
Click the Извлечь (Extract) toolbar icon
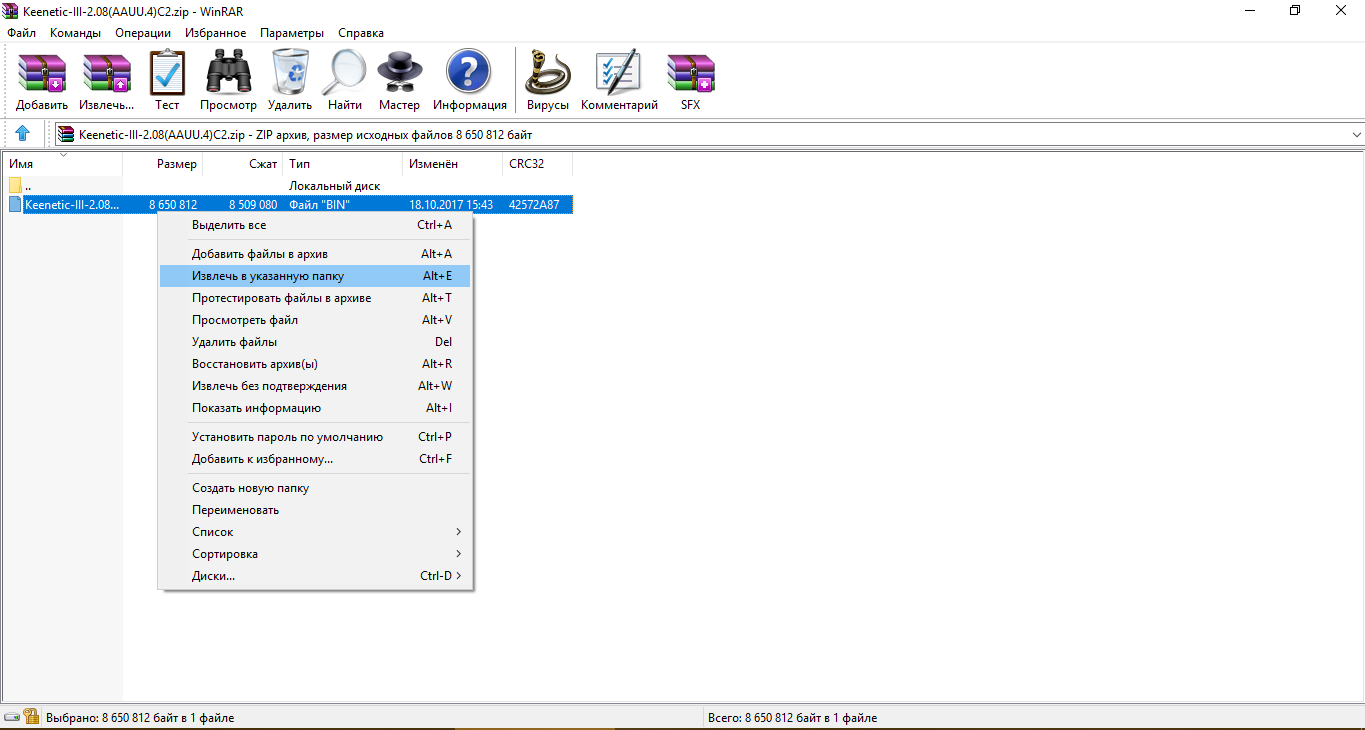click(x=107, y=80)
